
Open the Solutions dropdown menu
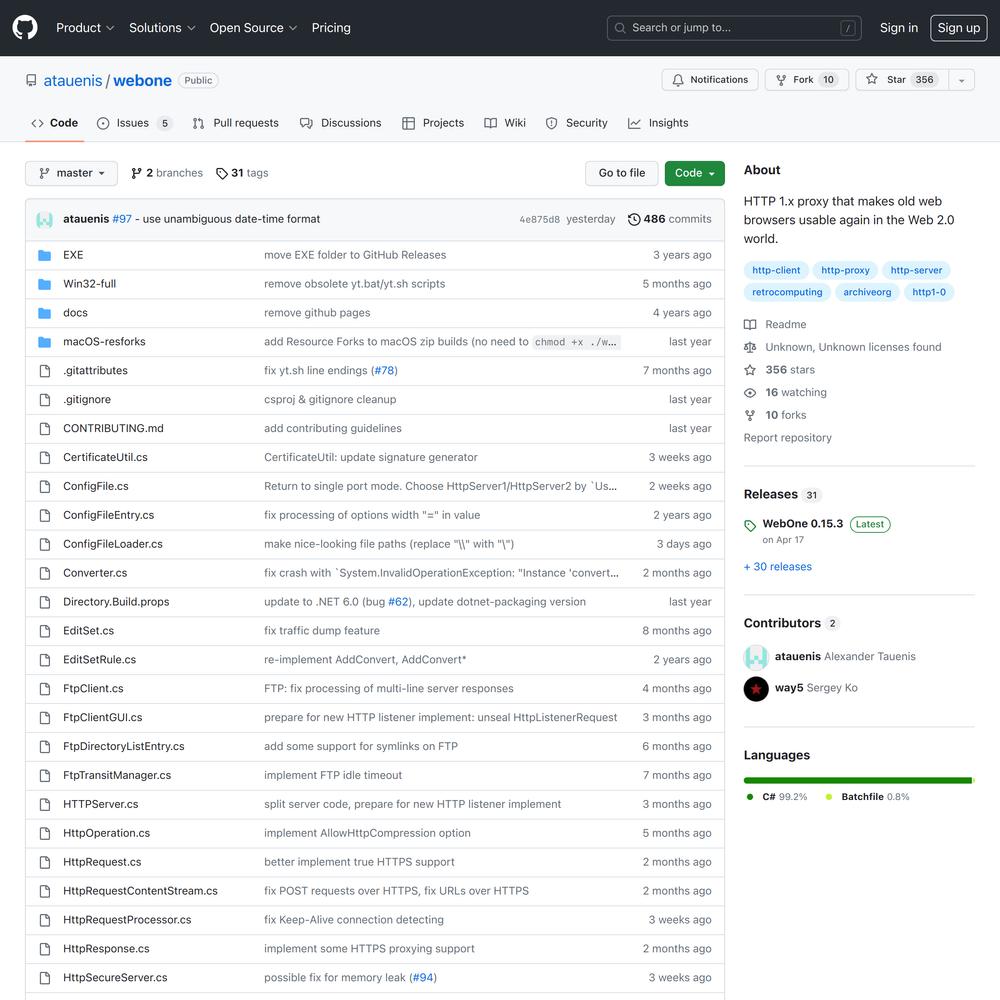tap(161, 27)
